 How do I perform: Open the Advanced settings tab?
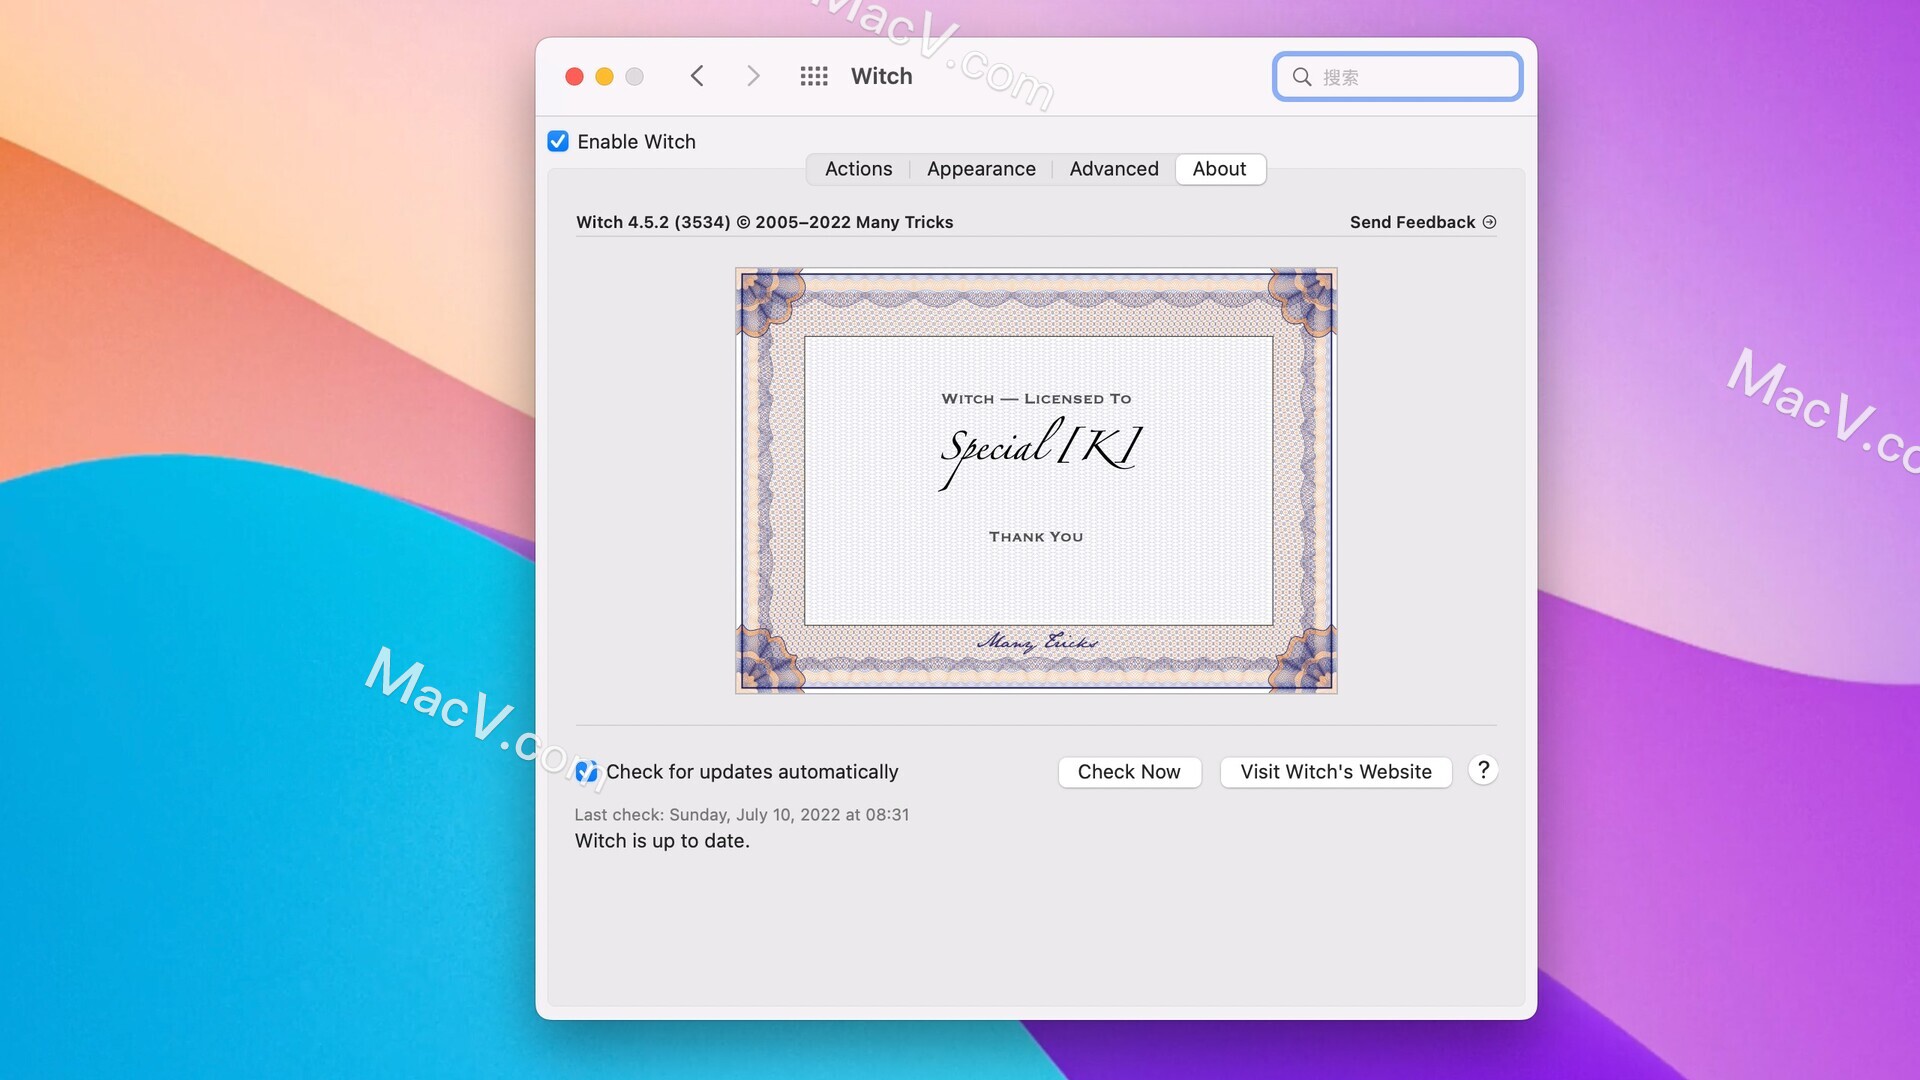[x=1114, y=169]
